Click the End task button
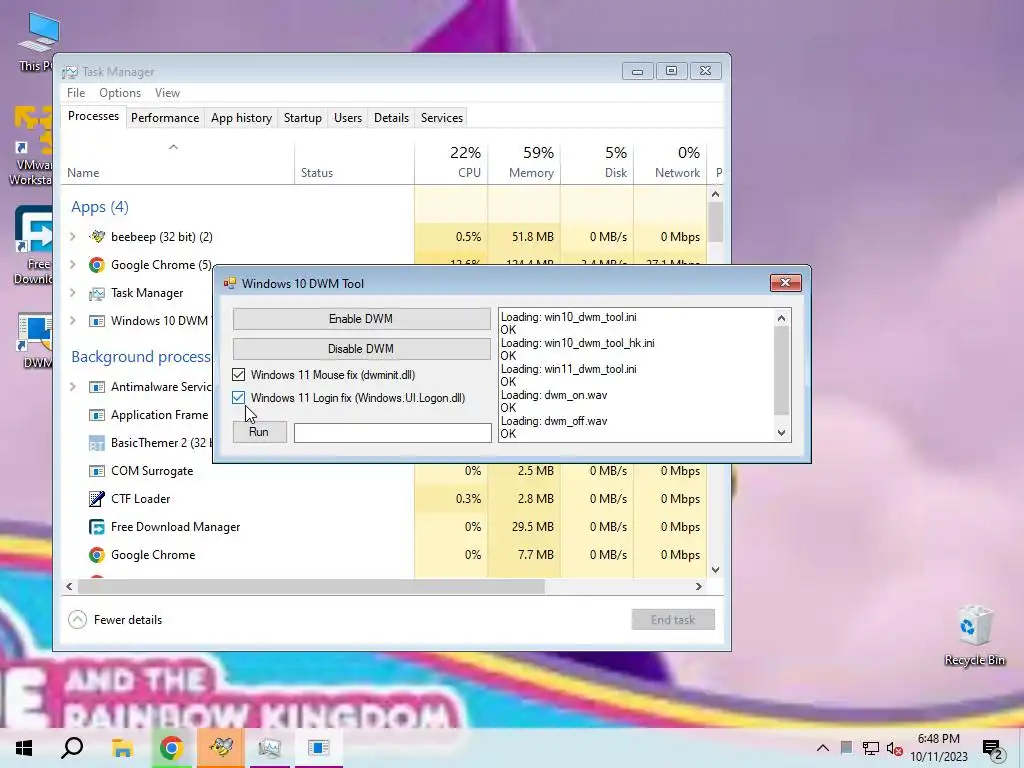Screen dimensions: 1024x768 pos(673,620)
